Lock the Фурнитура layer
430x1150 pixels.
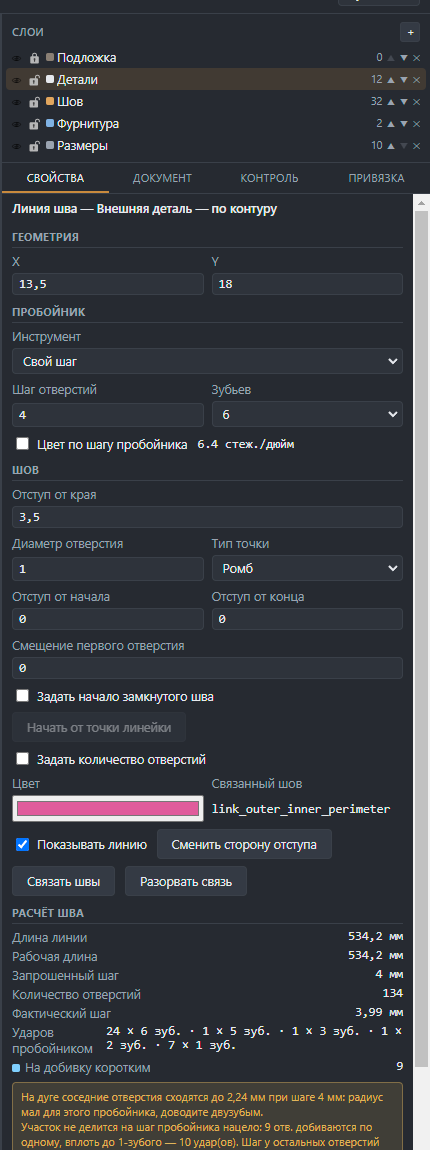(x=34, y=124)
